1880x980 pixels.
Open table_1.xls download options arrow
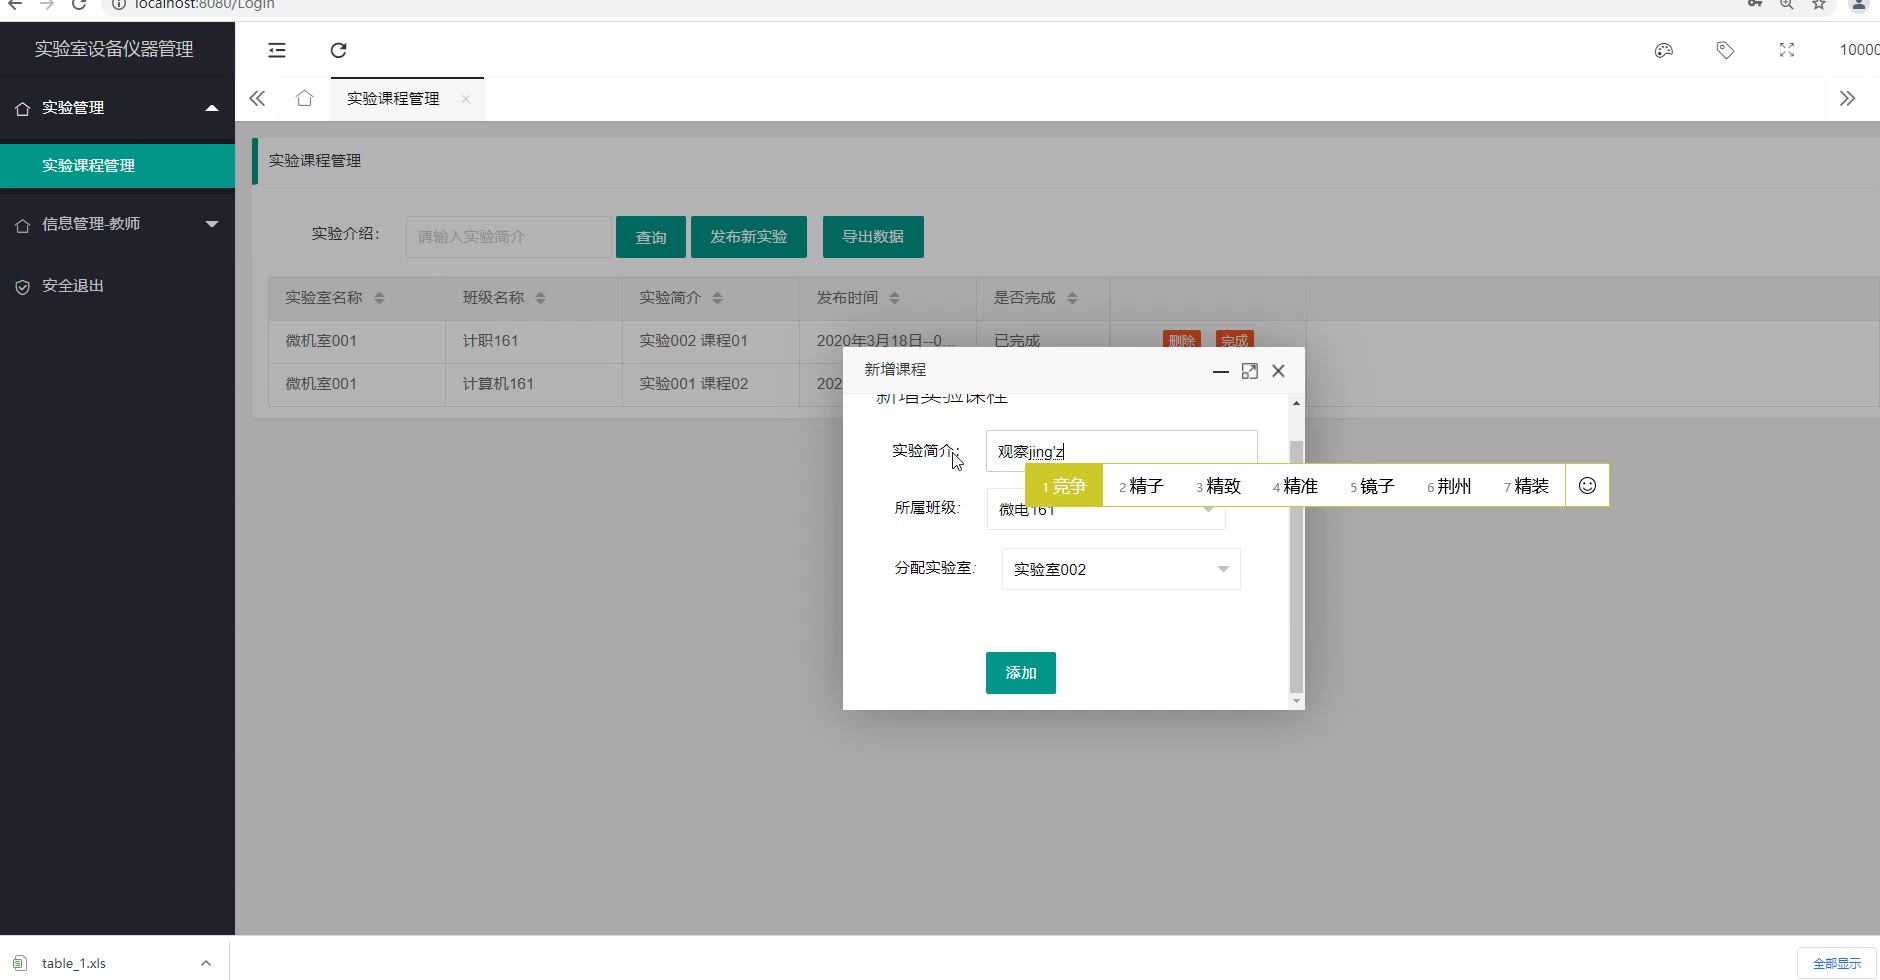click(x=205, y=963)
